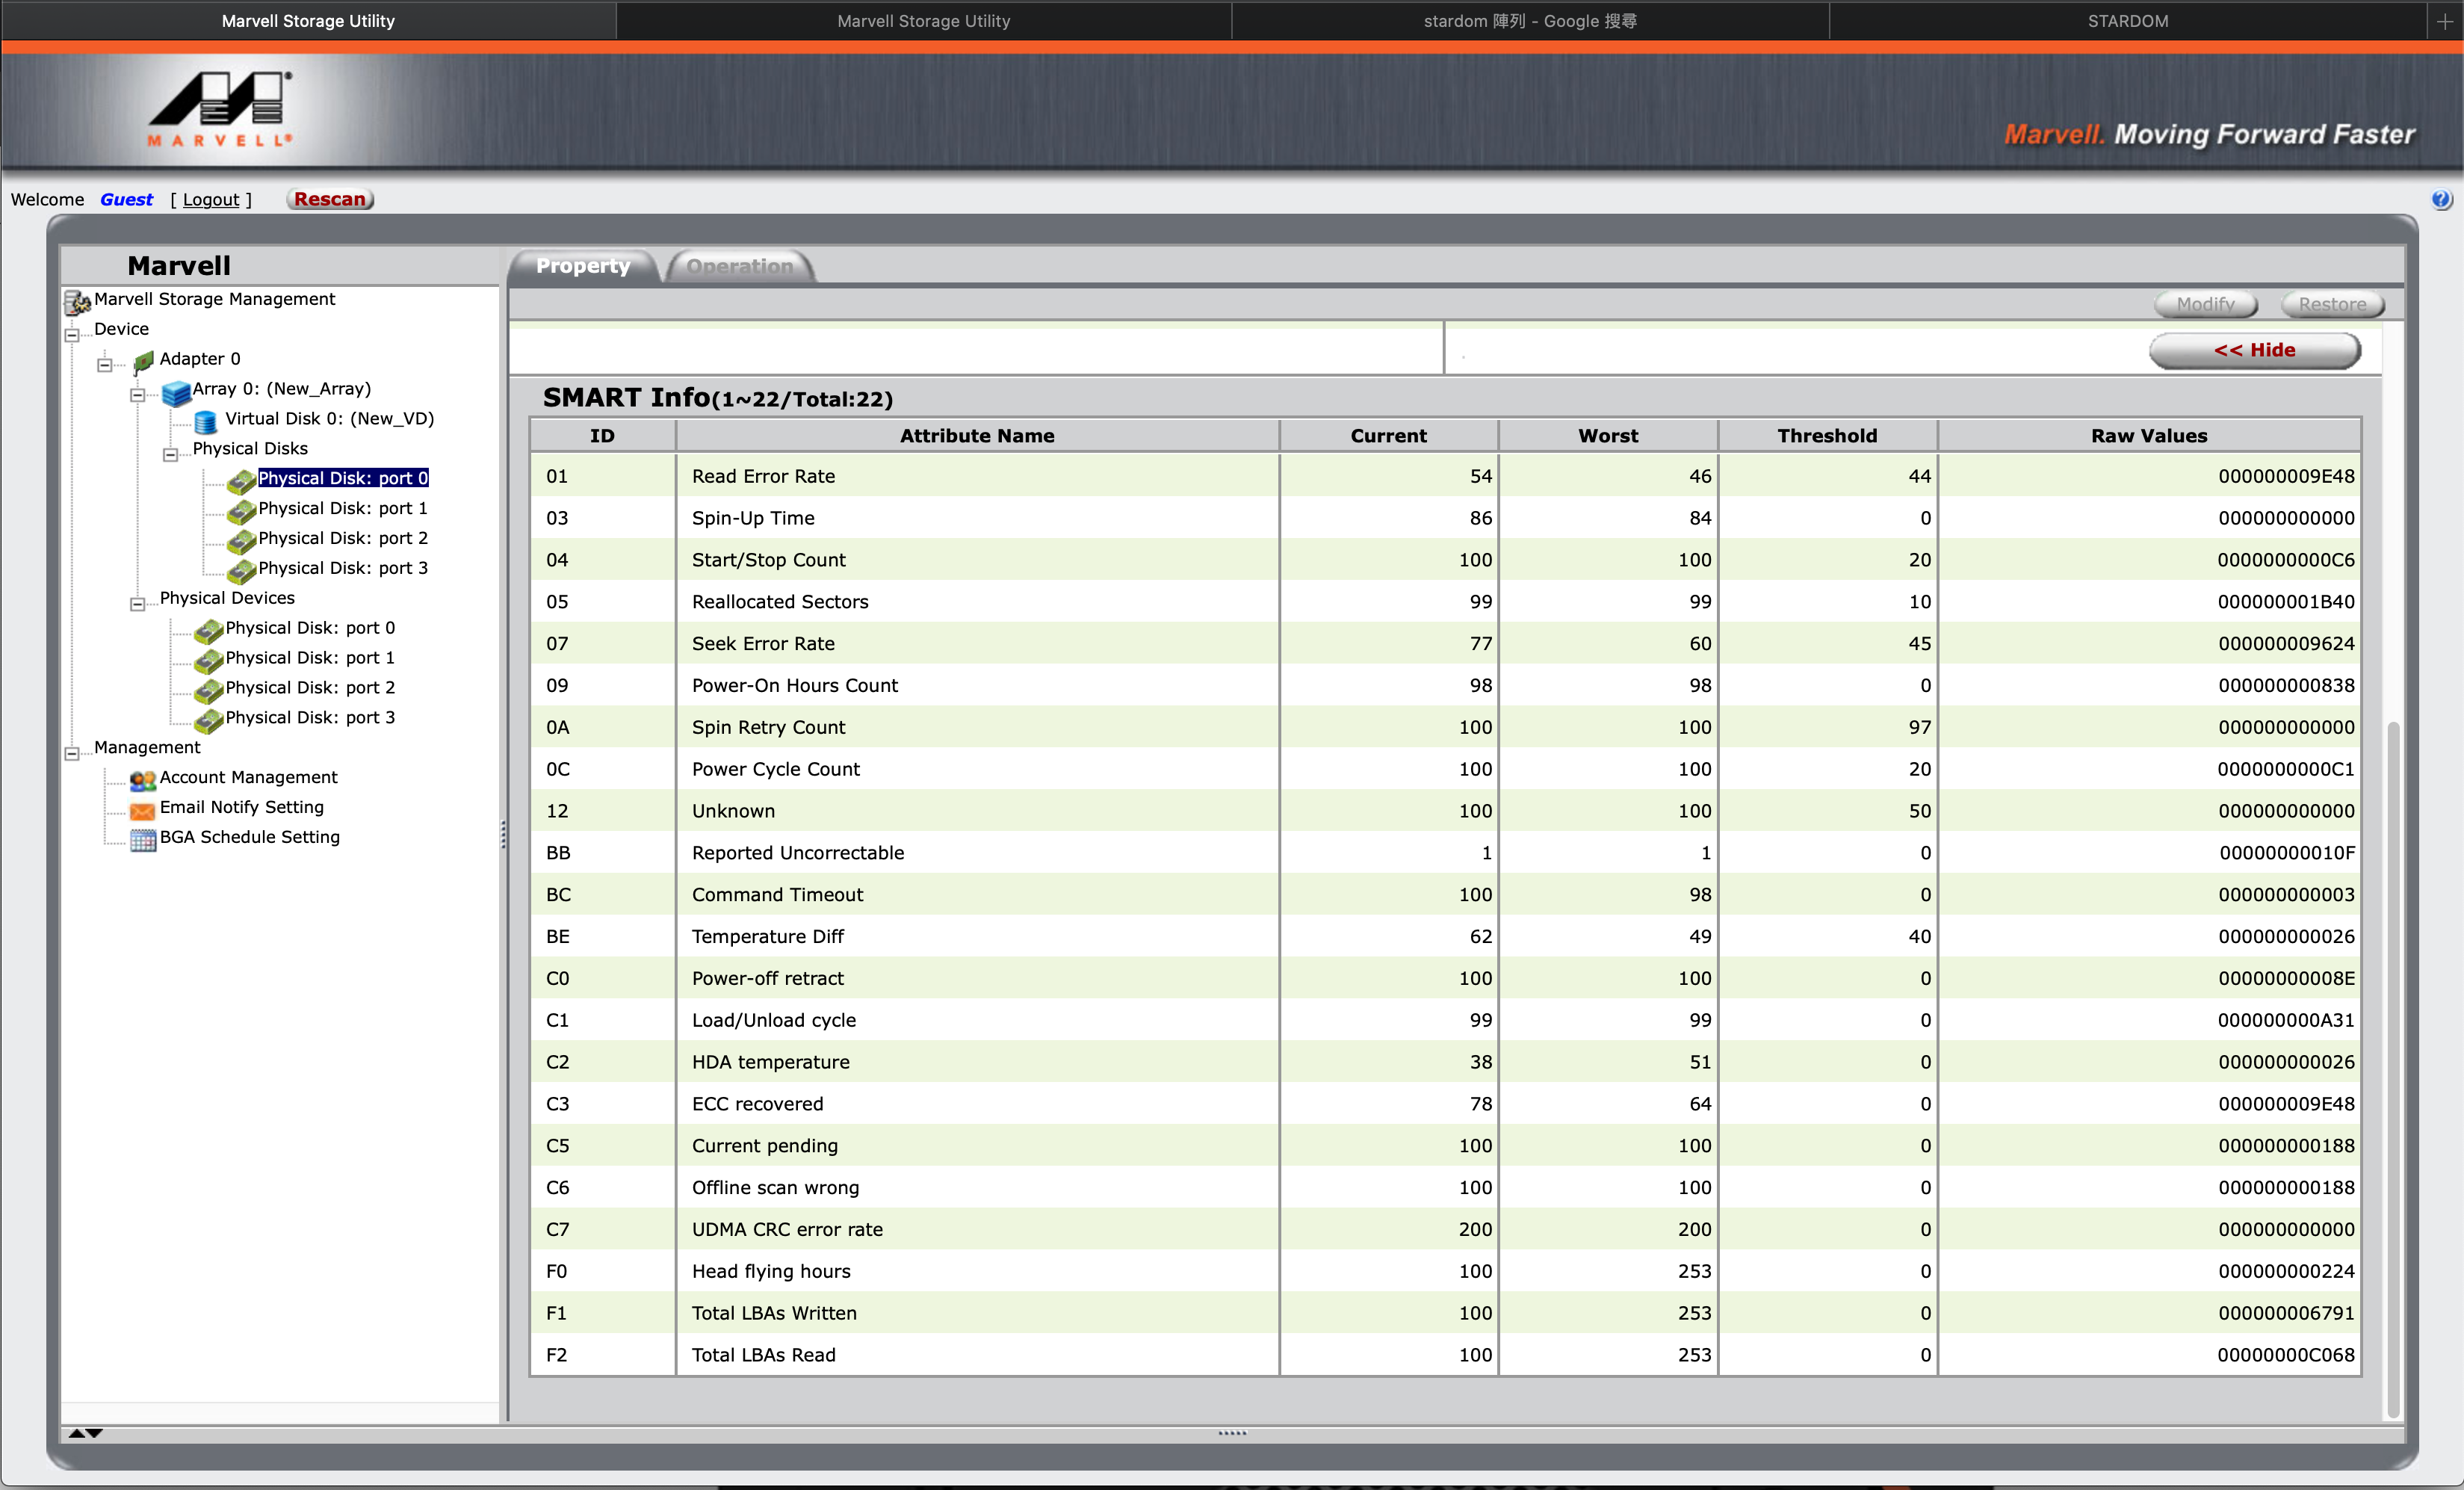Switch to first Marvell Storage Utility browser tab
Image resolution: width=2464 pixels, height=1490 pixels.
point(308,21)
